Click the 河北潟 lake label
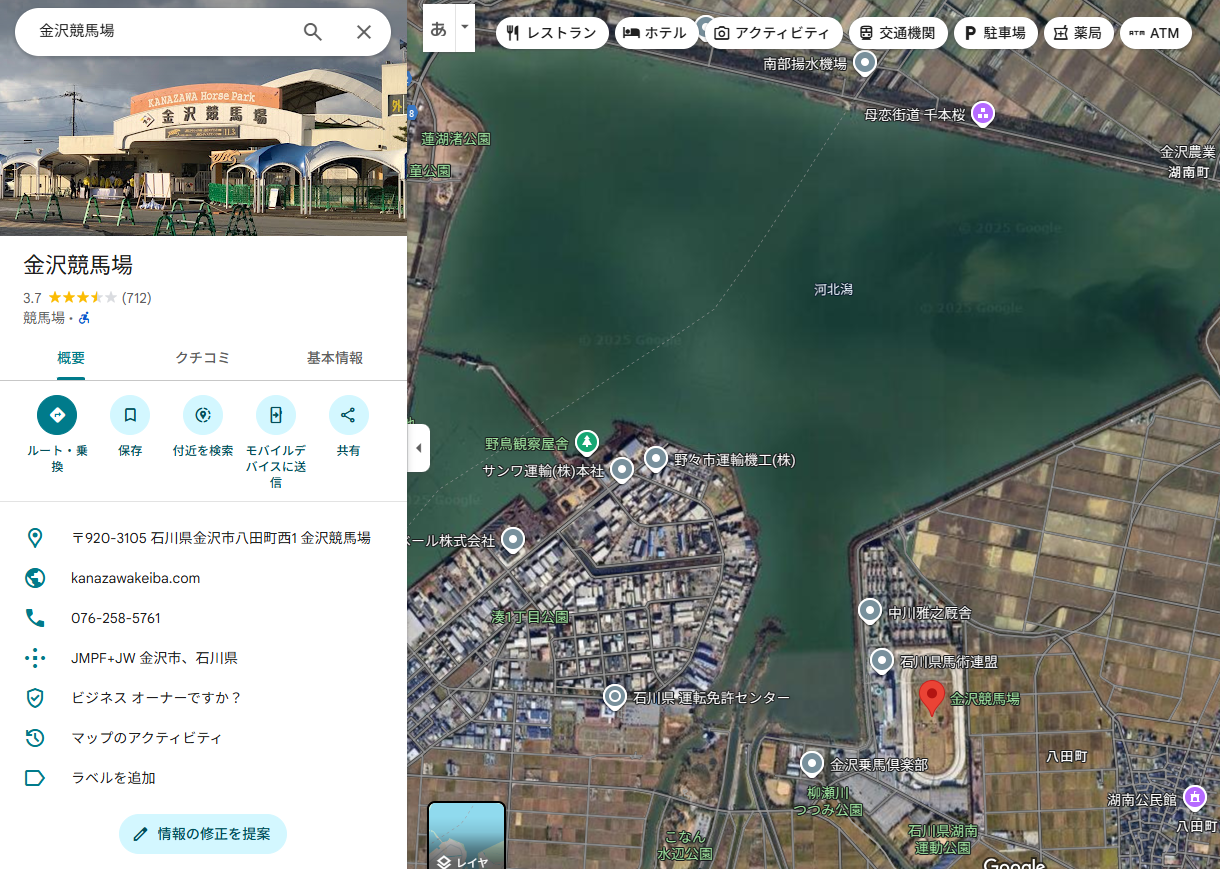Screen dimensions: 1220x869 833,290
